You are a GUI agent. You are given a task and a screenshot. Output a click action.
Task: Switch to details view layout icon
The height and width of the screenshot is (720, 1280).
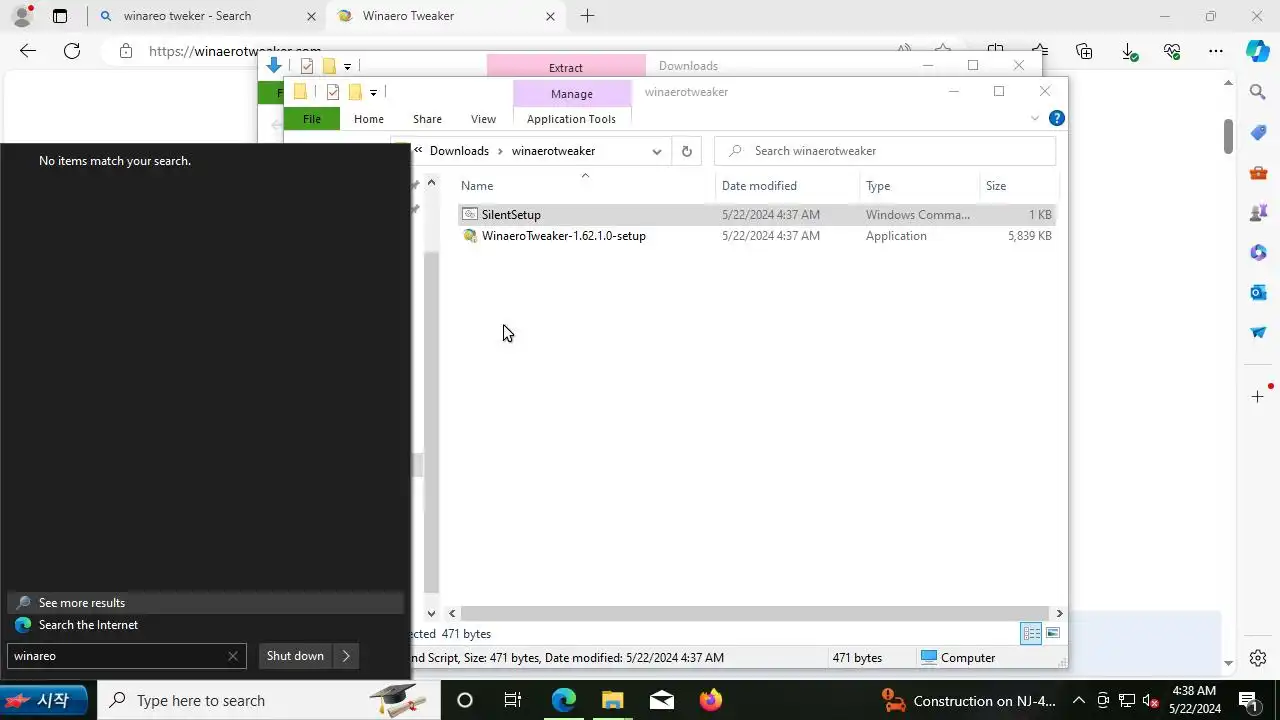(1031, 633)
